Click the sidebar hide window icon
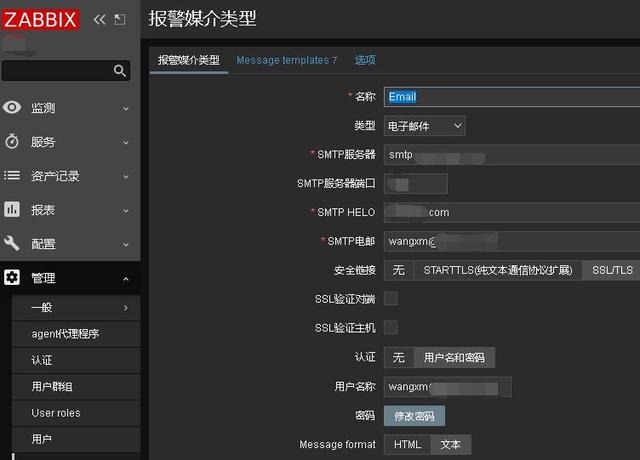This screenshot has height=460, width=640. (120, 19)
